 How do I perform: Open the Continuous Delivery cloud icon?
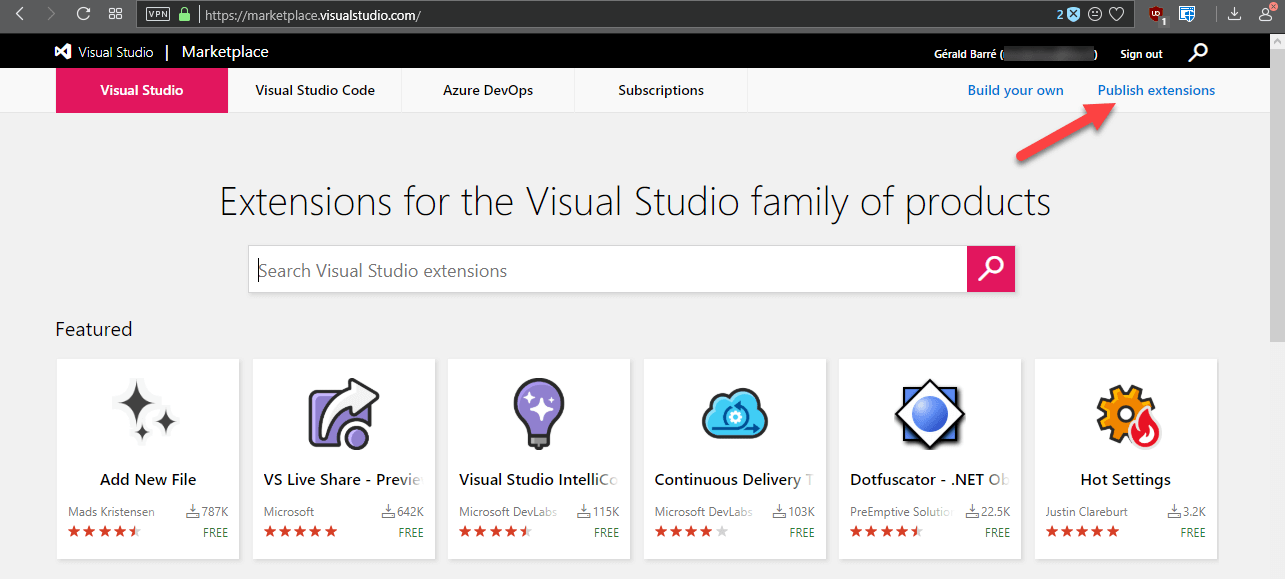click(735, 413)
